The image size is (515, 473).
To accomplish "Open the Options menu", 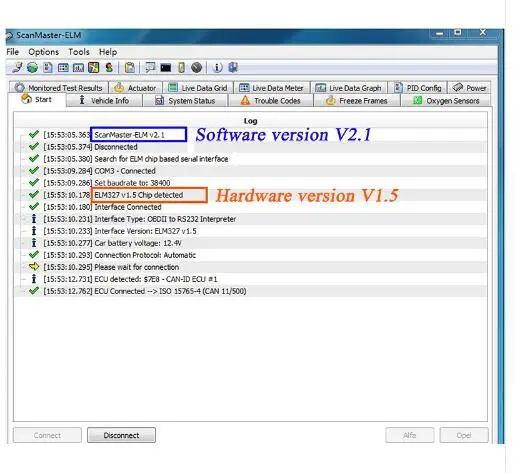I will [x=44, y=52].
